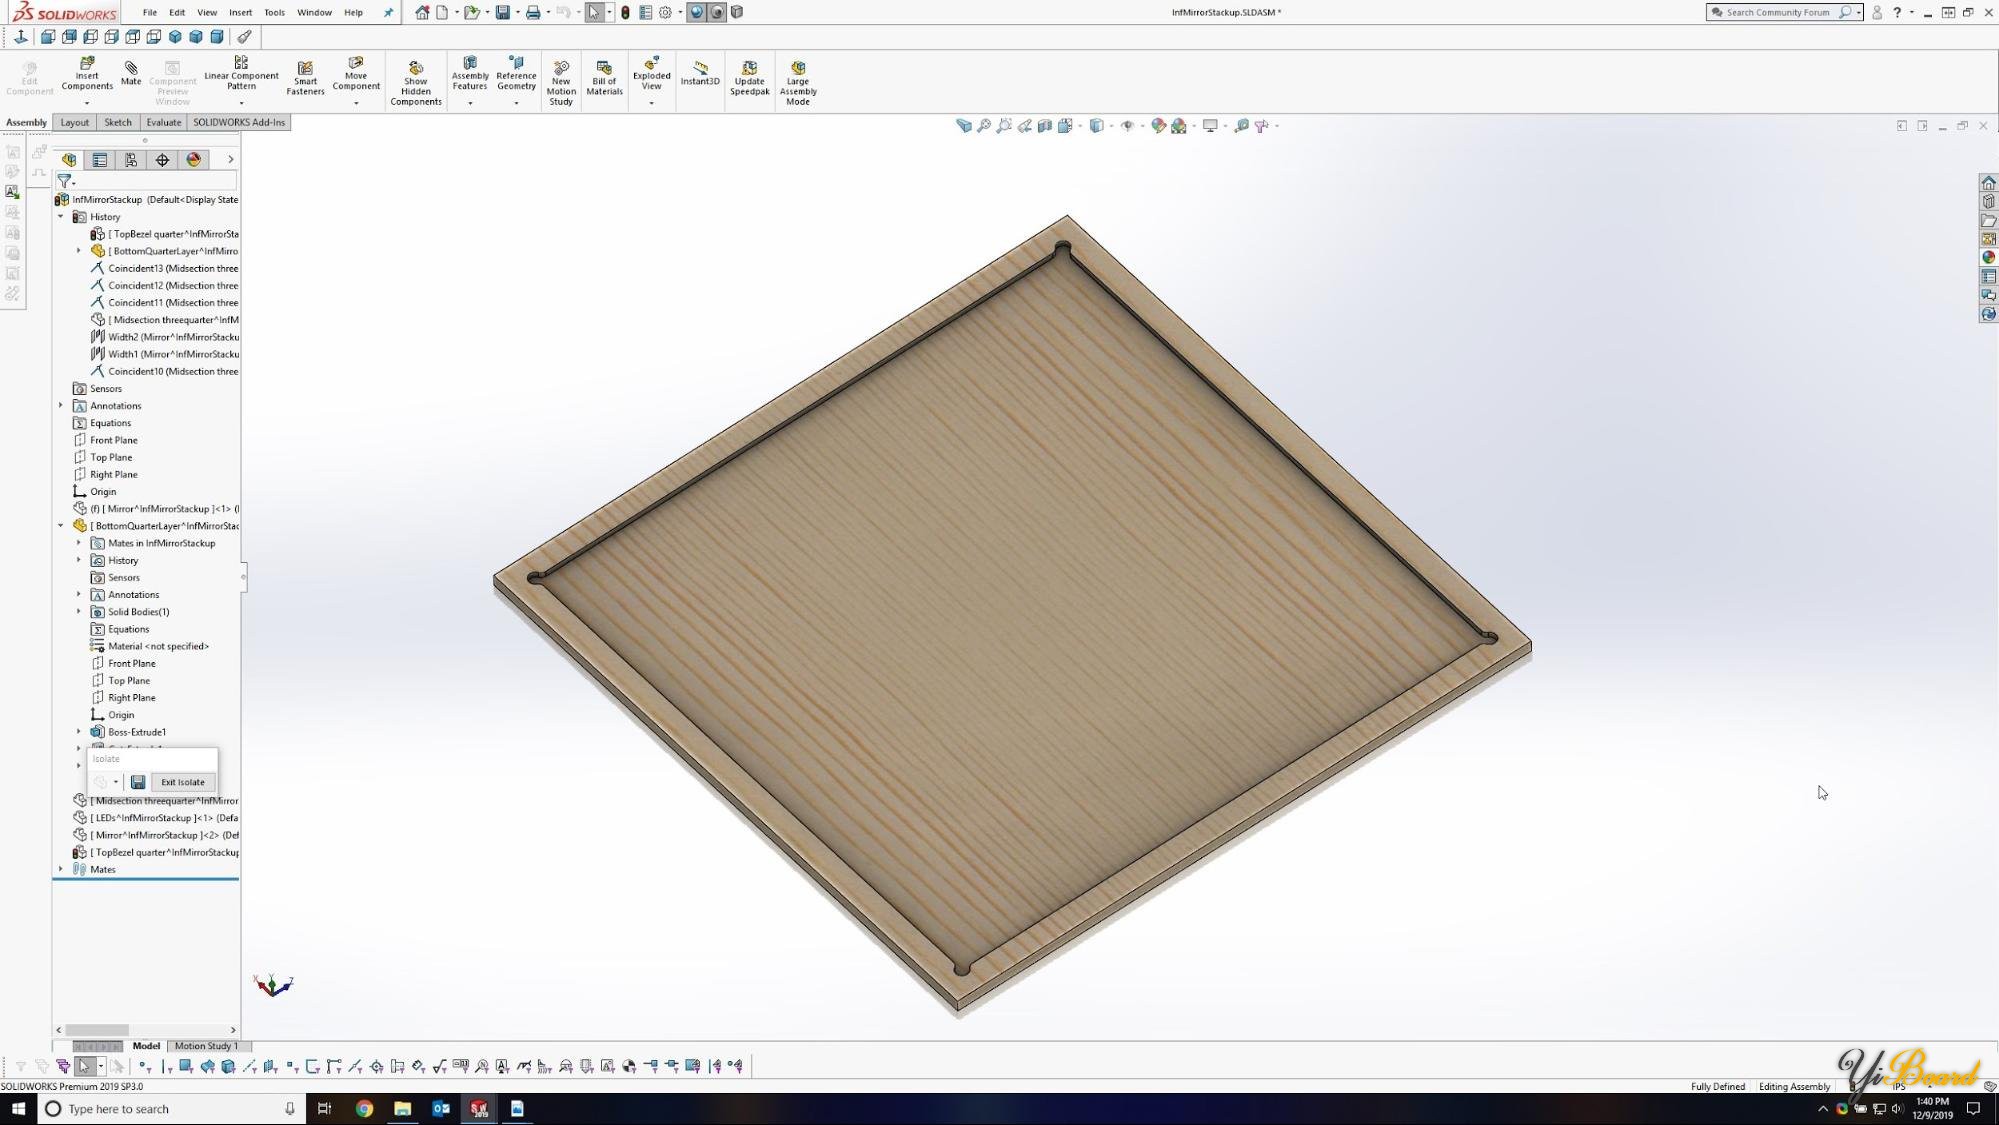The width and height of the screenshot is (1999, 1125).
Task: Click Bill of Materials tool
Action: tap(604, 78)
